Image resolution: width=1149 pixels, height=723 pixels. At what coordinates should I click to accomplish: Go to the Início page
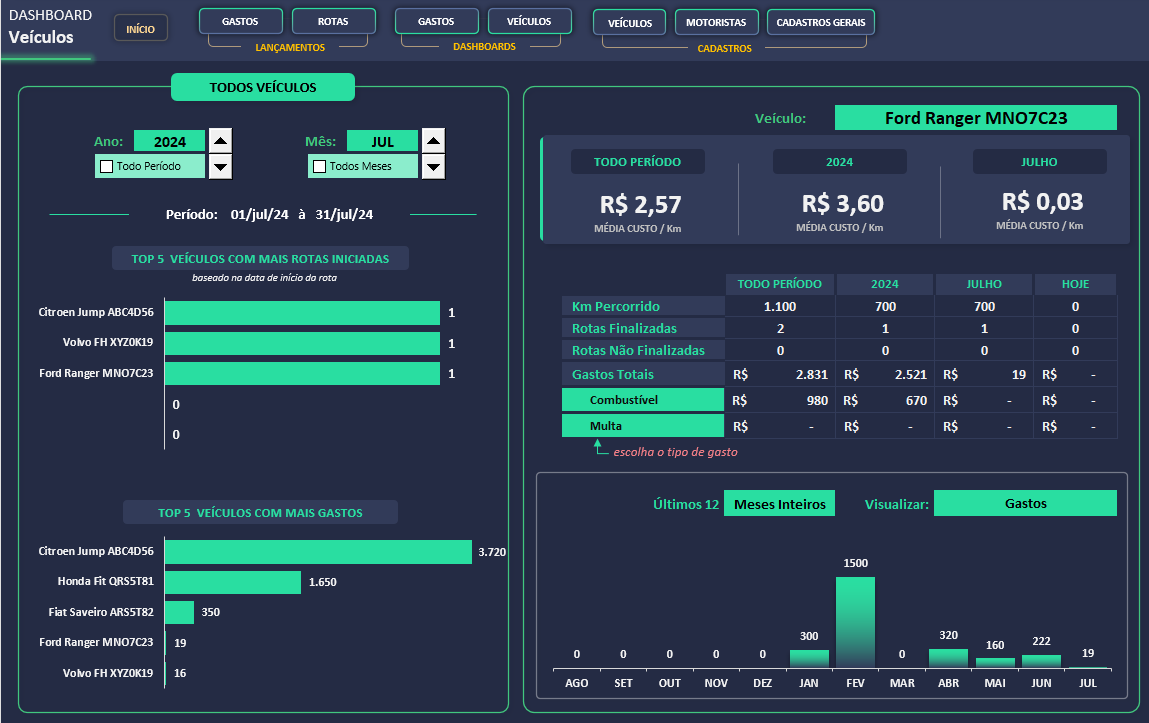click(140, 29)
